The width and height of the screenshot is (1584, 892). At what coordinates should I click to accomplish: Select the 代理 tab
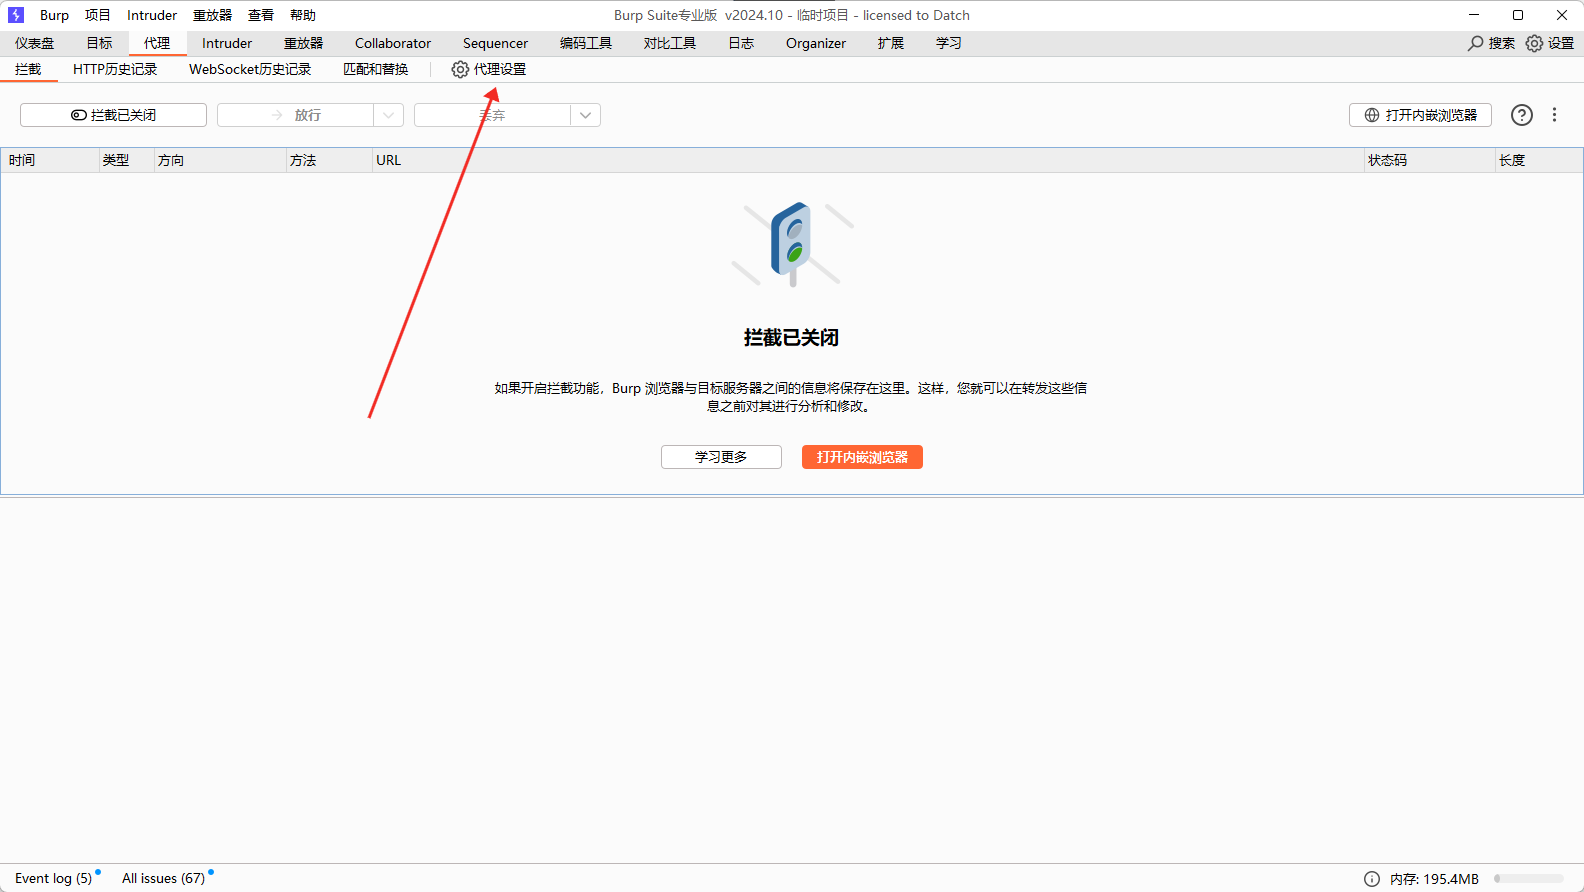157,43
